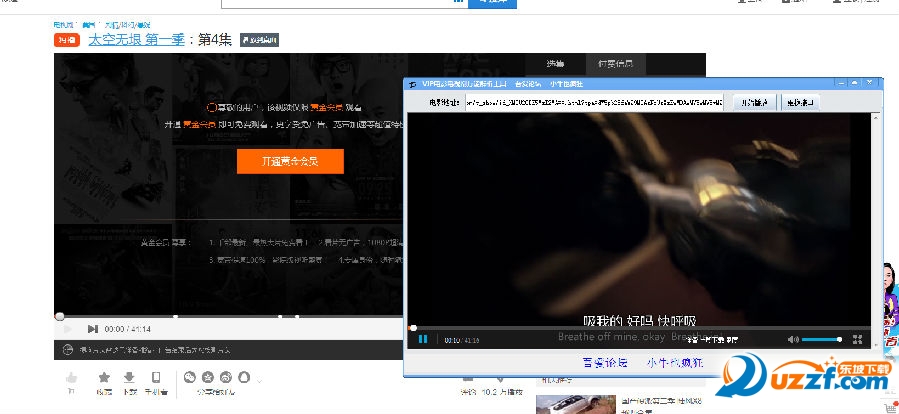Click the page search input box
The image size is (899, 414).
tap(345, 3)
